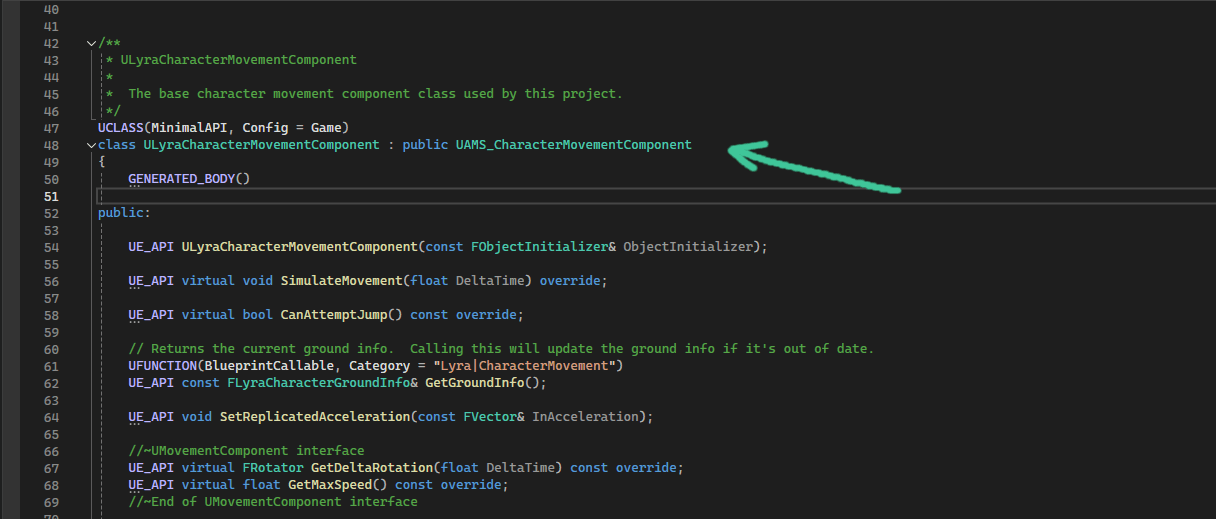Click ULyraCharacterMovementComponent in class declaration
Image resolution: width=1216 pixels, height=519 pixels.
261,145
